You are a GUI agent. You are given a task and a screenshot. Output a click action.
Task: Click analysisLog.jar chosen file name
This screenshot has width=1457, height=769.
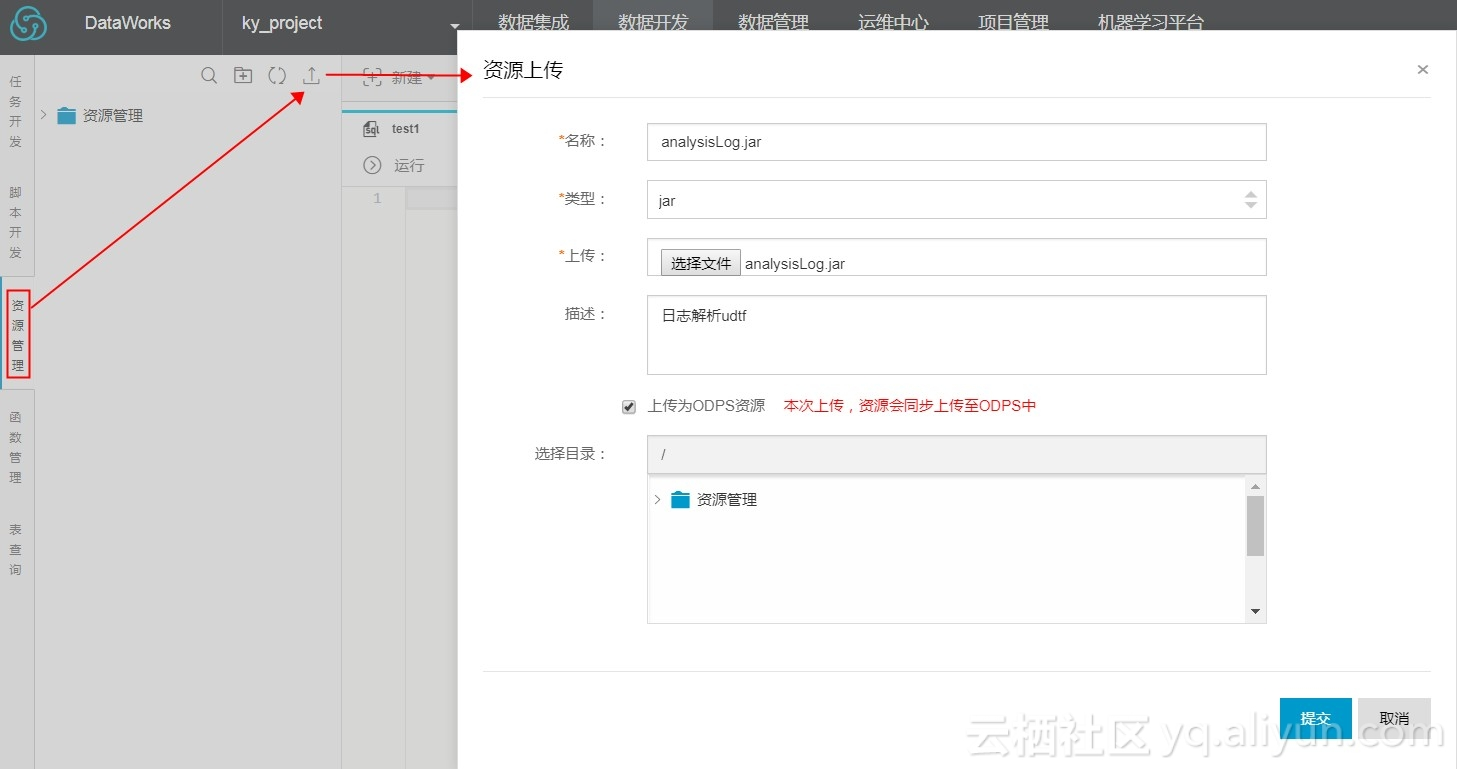[x=795, y=264]
